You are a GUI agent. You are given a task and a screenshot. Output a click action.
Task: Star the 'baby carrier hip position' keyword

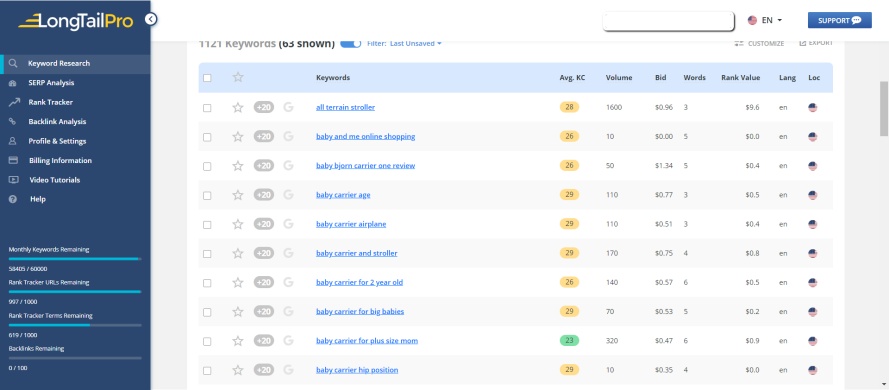click(238, 370)
